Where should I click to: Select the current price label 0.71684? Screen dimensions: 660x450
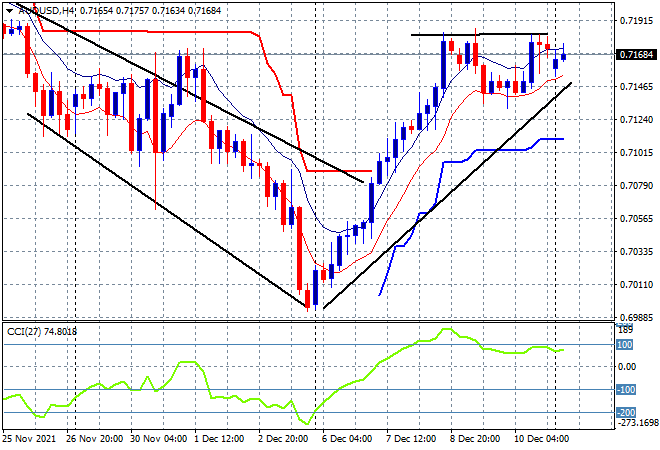coord(636,55)
